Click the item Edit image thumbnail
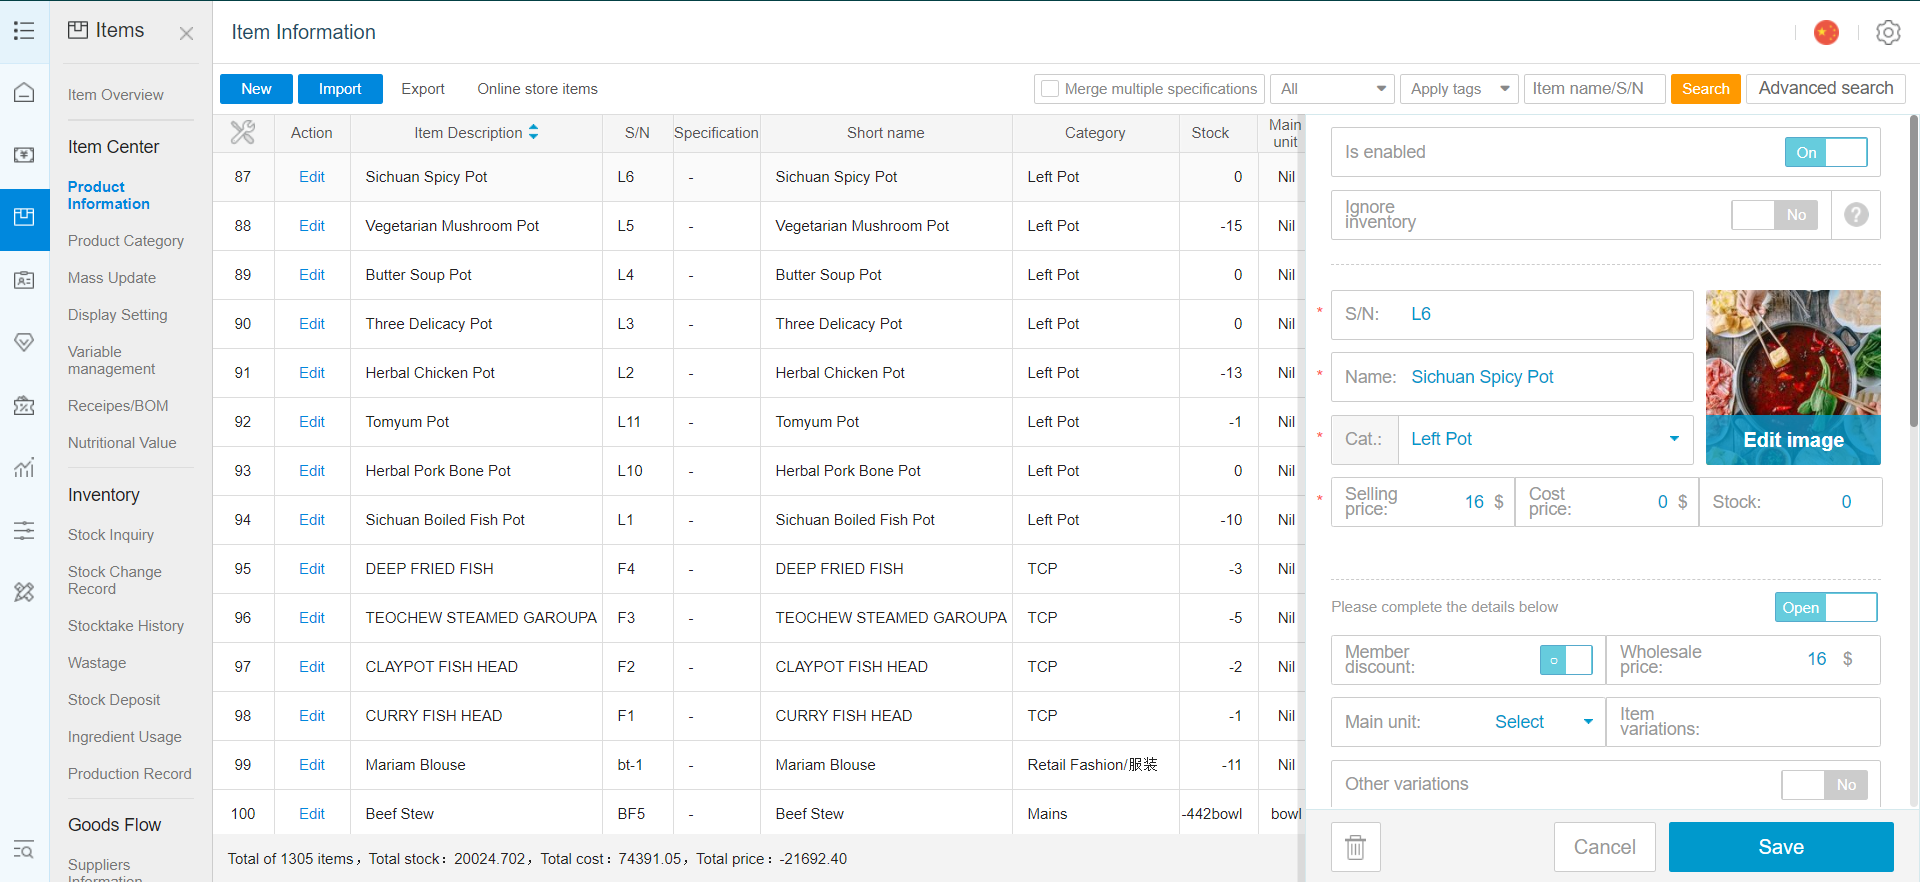1920x882 pixels. [x=1793, y=377]
